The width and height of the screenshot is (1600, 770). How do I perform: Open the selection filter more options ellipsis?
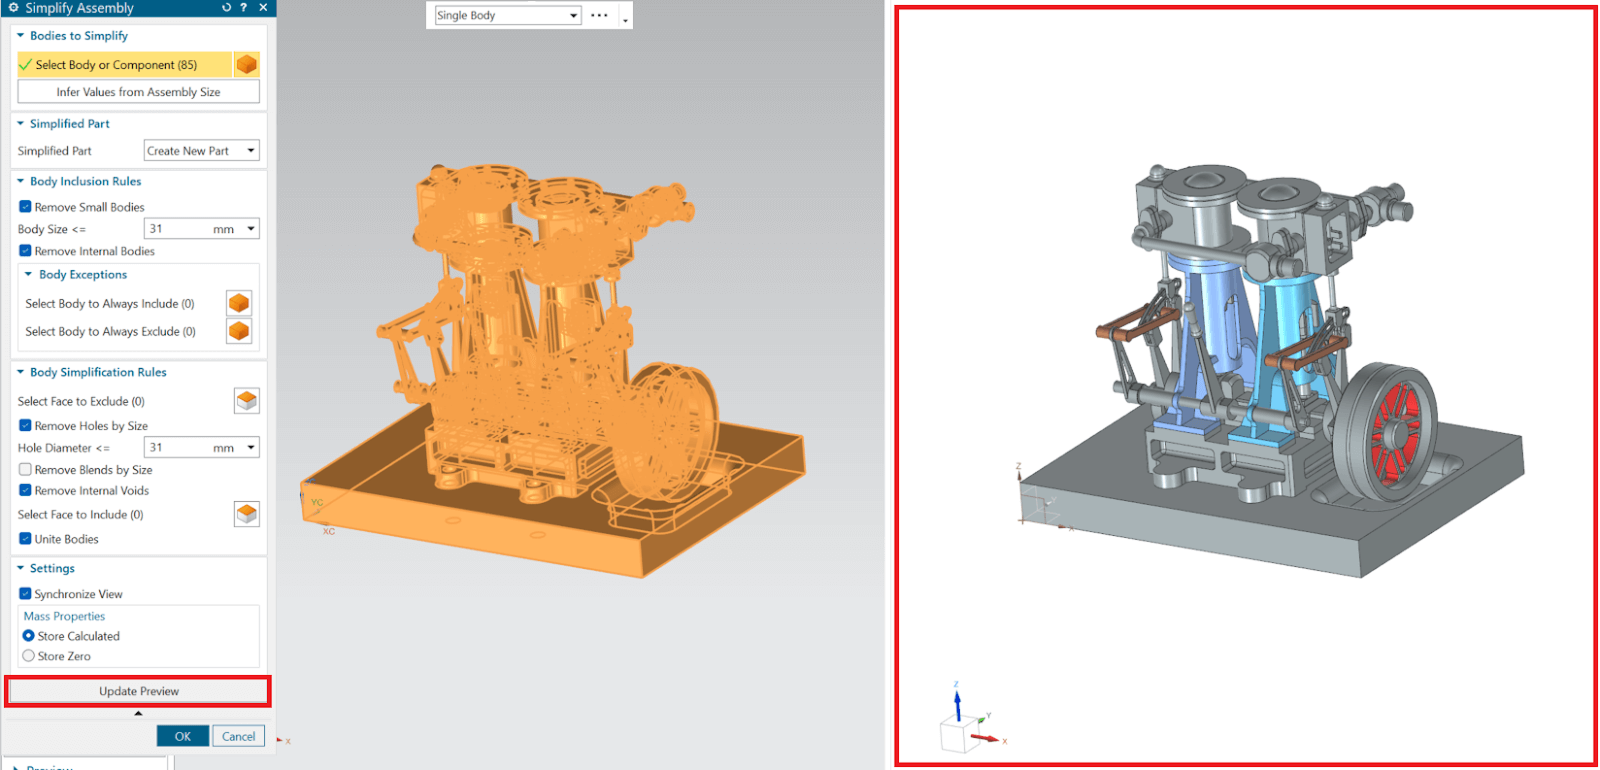pyautogui.click(x=599, y=15)
